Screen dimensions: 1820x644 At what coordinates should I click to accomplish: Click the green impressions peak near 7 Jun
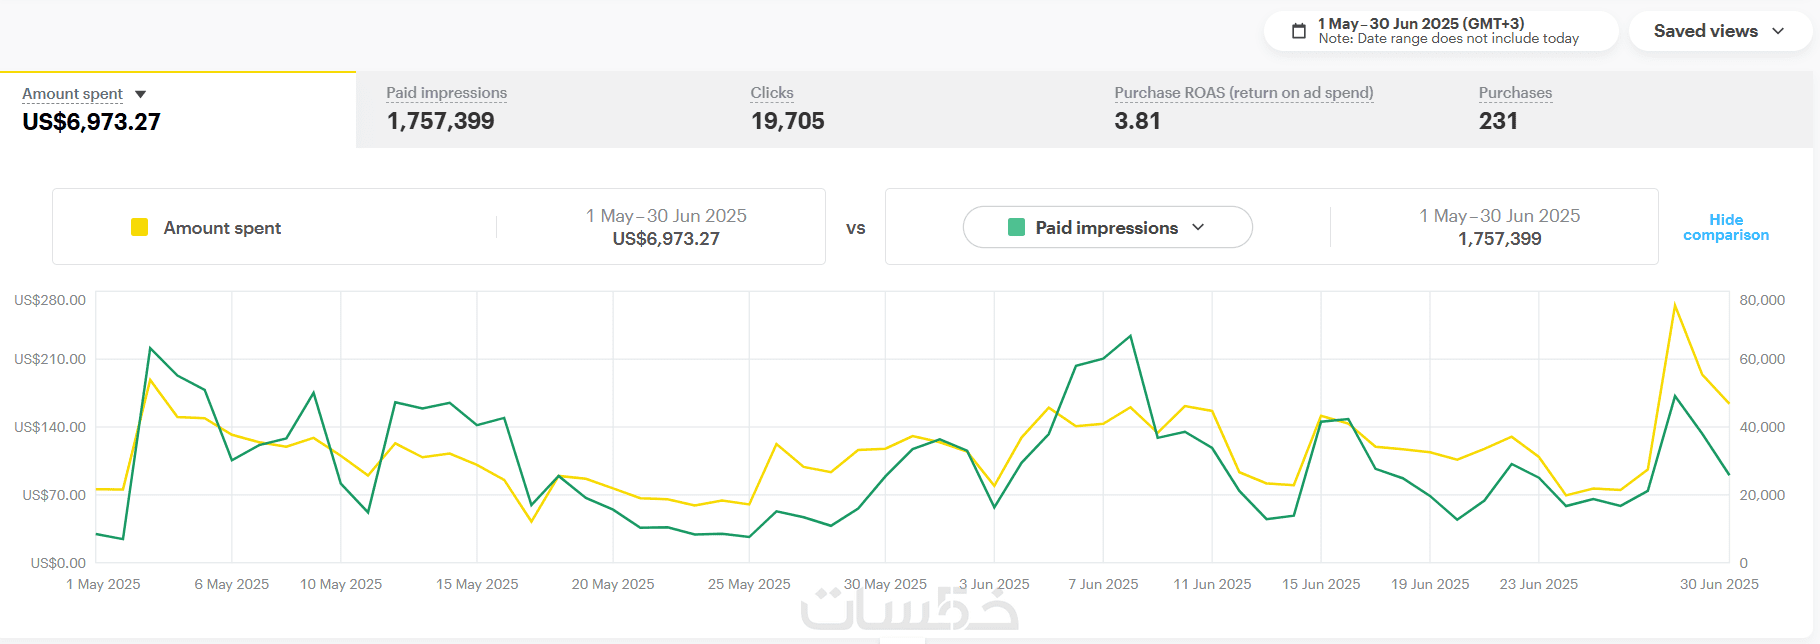pyautogui.click(x=1130, y=336)
